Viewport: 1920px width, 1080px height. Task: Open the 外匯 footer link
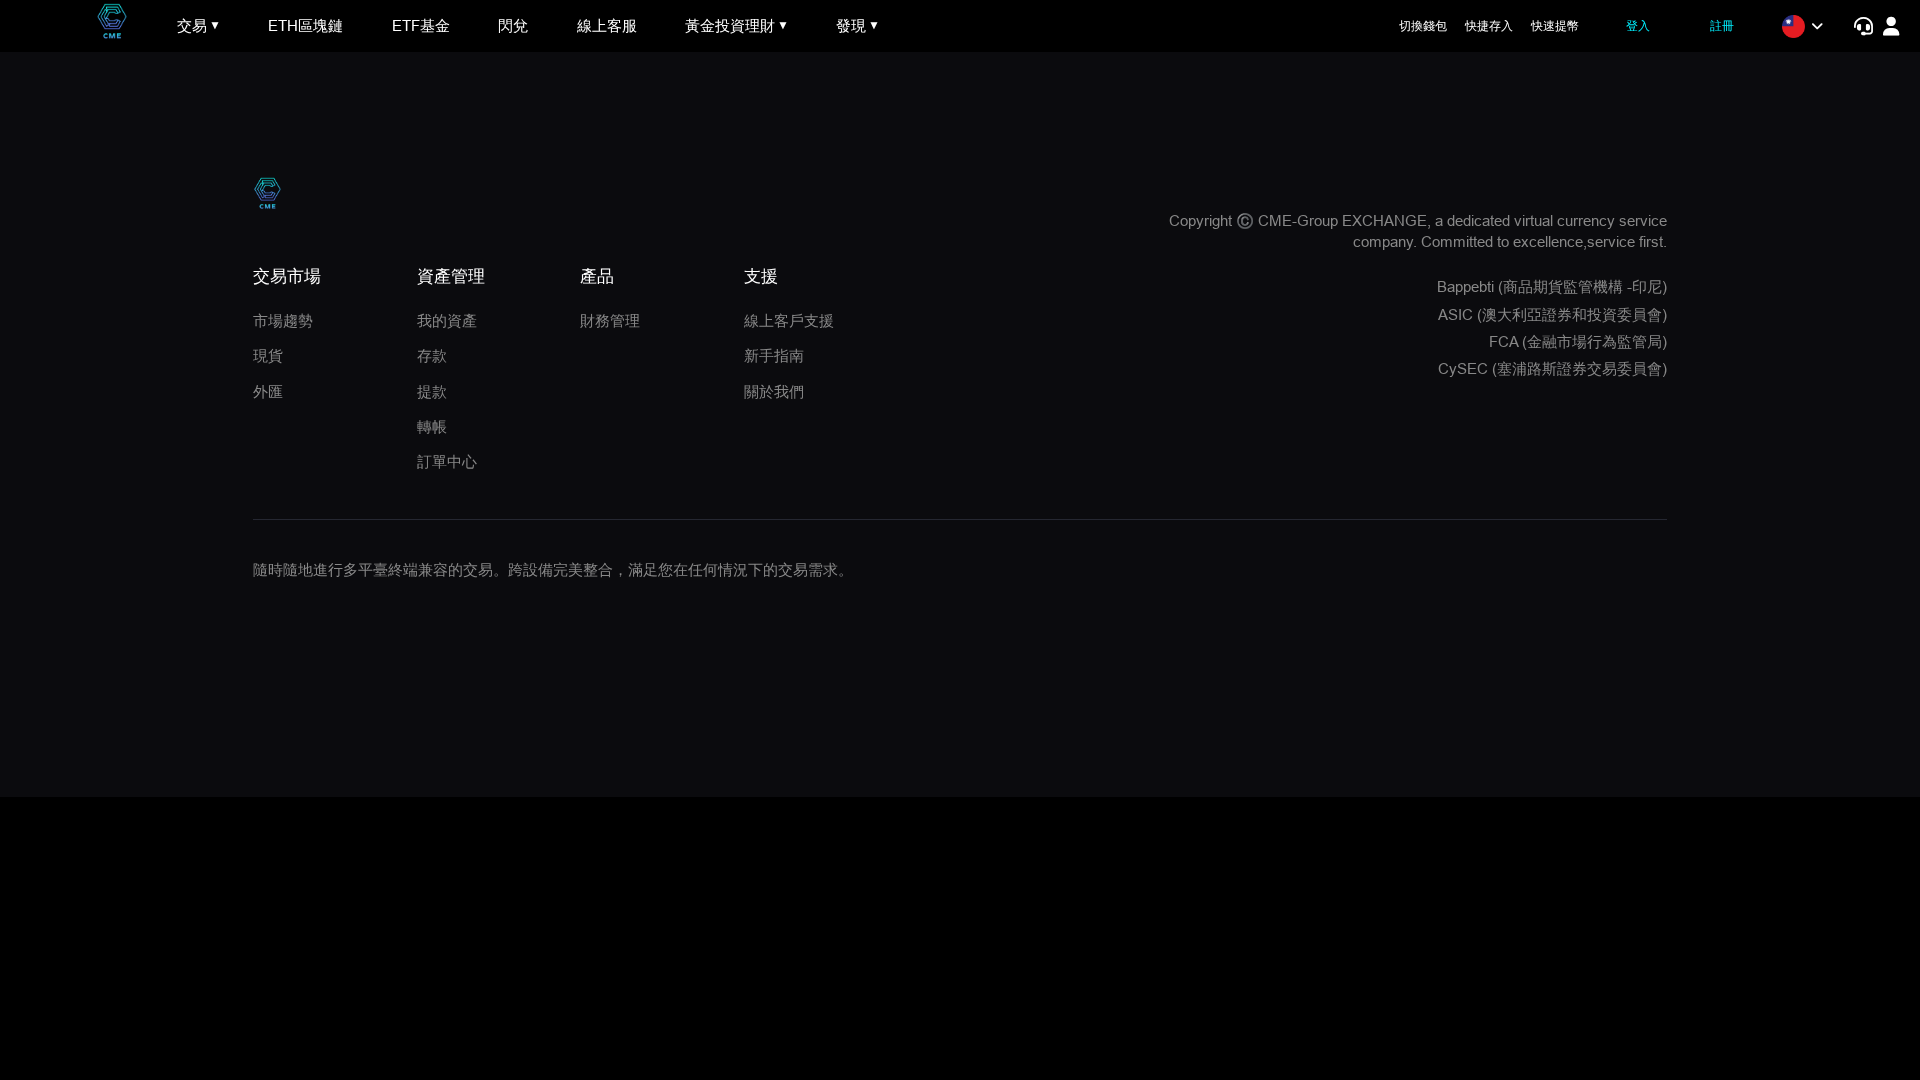click(x=268, y=392)
